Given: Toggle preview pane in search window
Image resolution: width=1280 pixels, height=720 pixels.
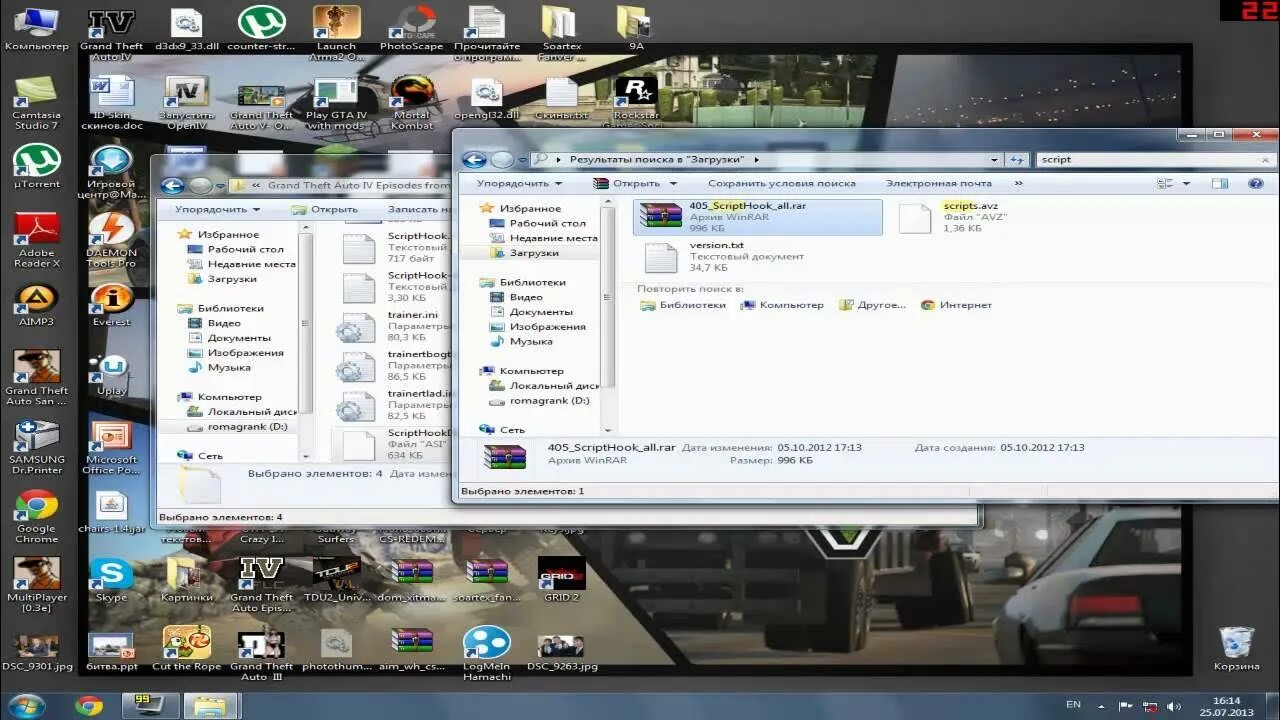Looking at the screenshot, I should 1219,183.
